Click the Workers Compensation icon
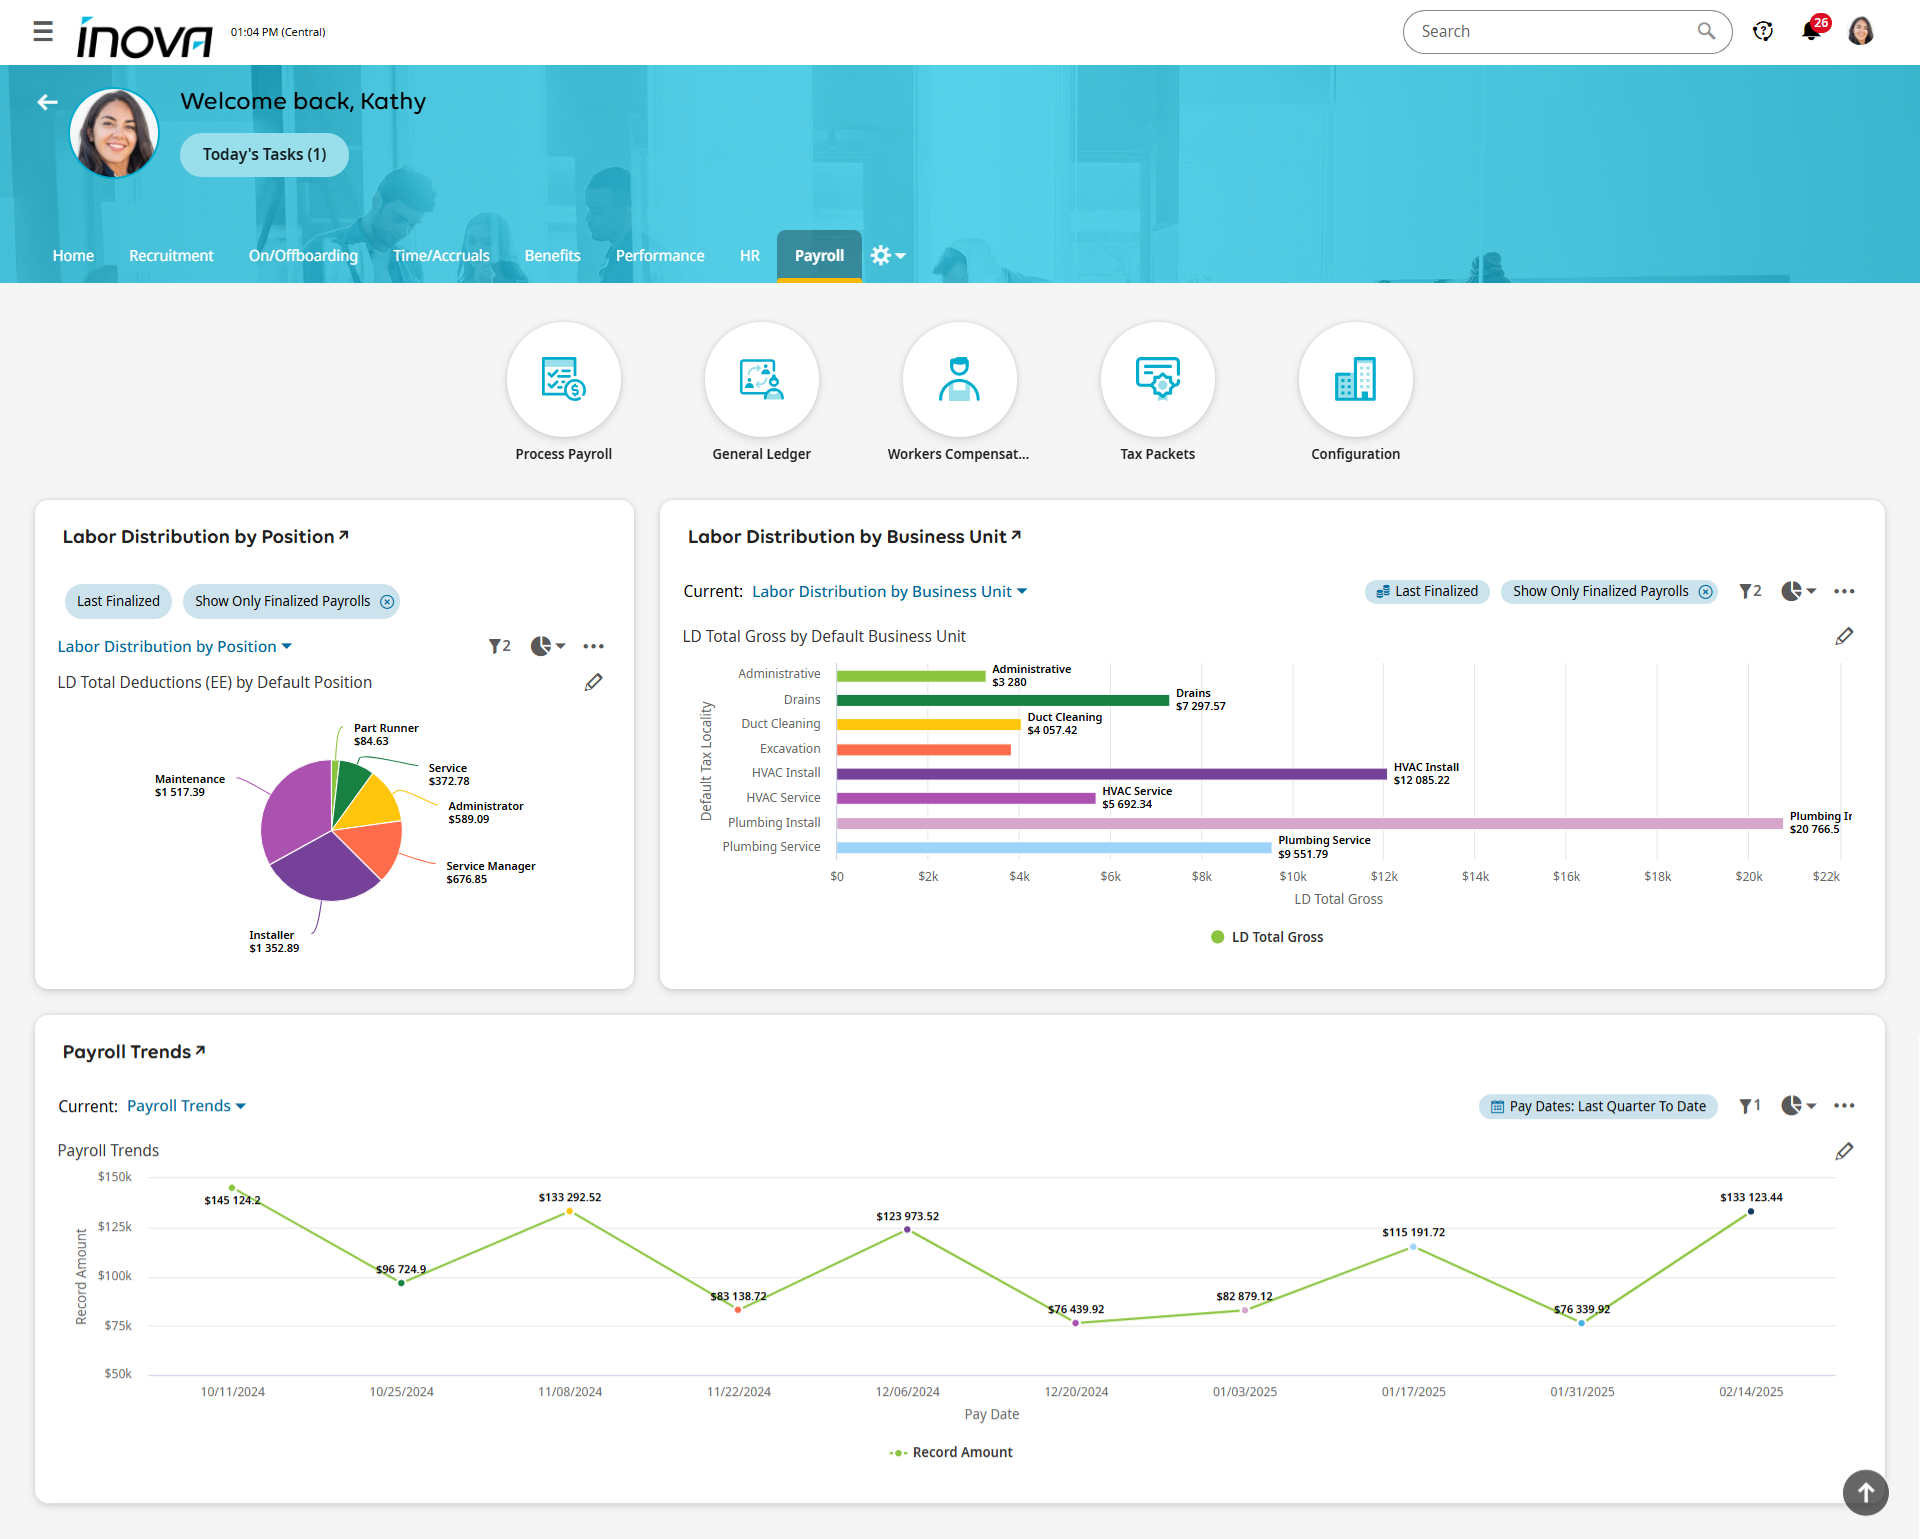1920x1539 pixels. tap(958, 380)
